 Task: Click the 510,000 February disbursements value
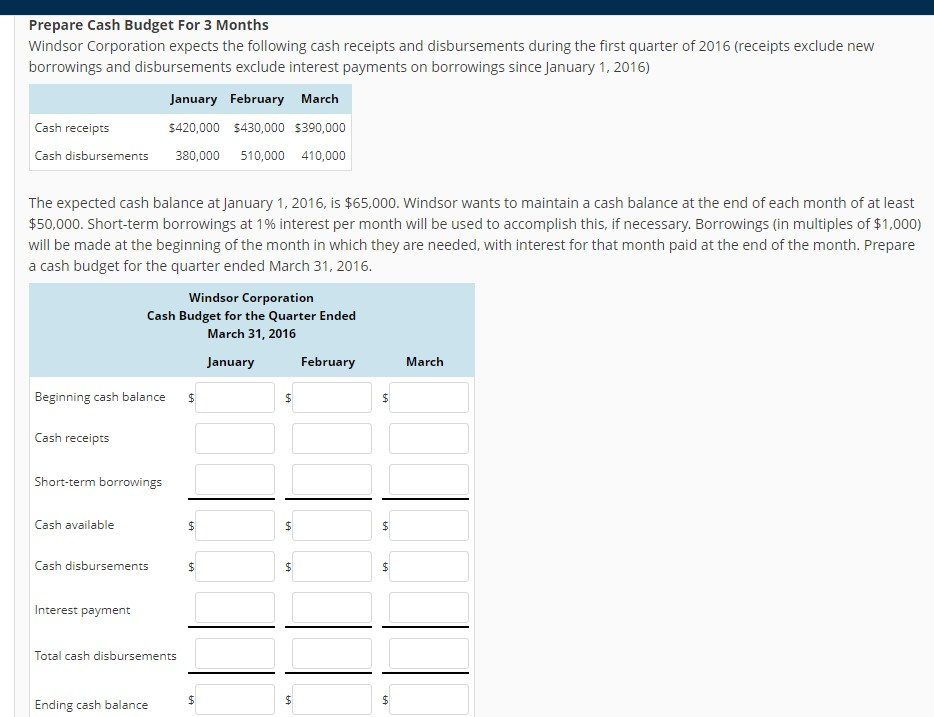[x=263, y=155]
